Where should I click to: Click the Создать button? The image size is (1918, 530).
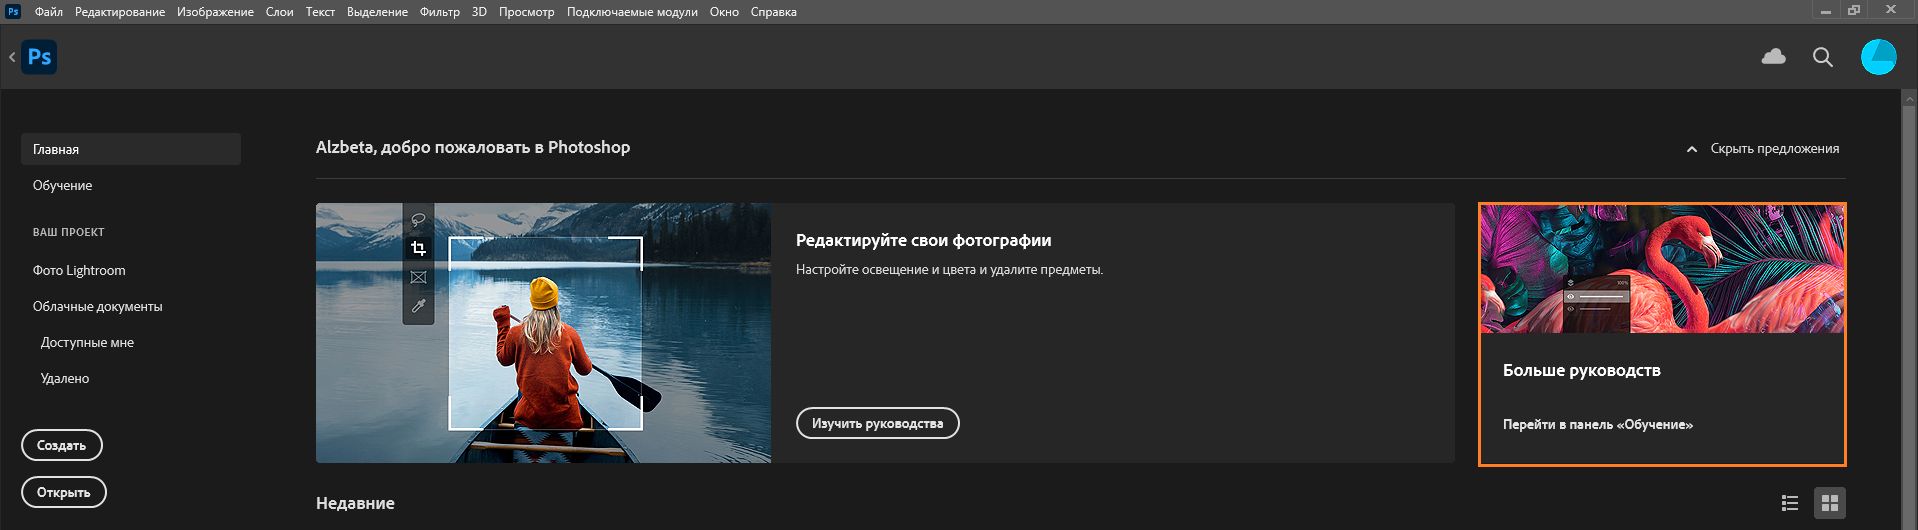(62, 445)
